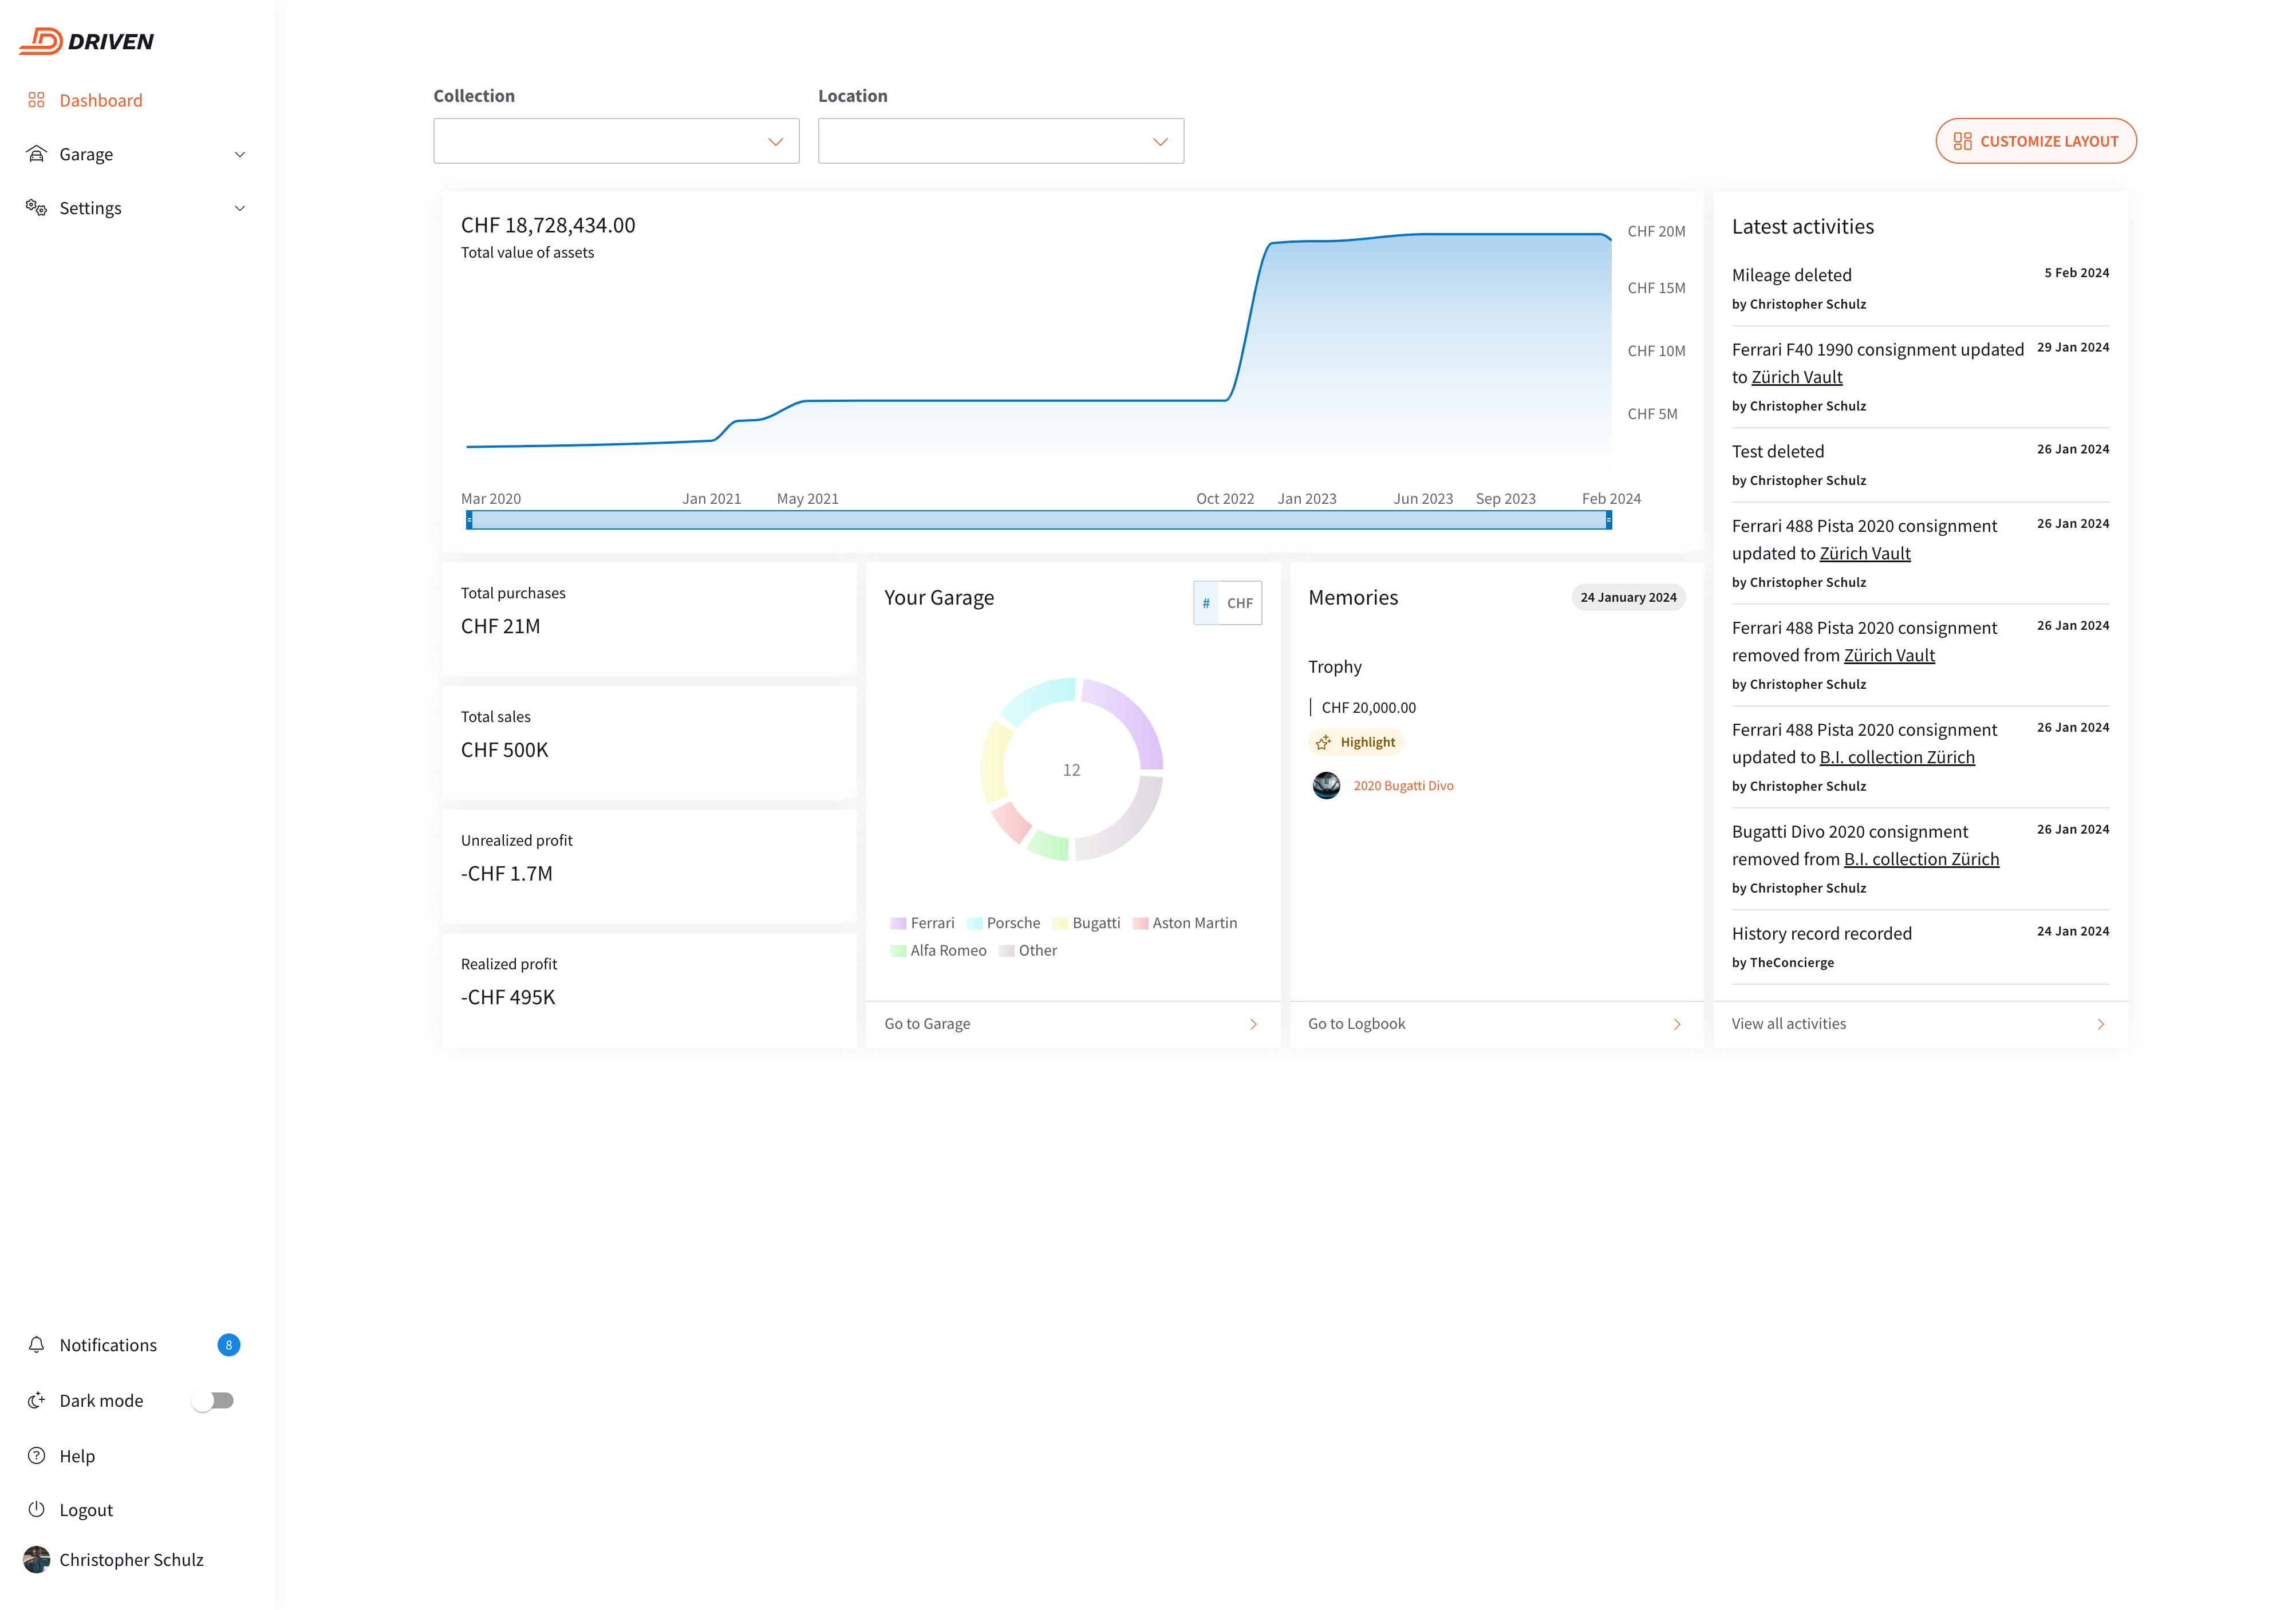Click the chart range slider's left handle
This screenshot has width=2296, height=1610.
469,520
